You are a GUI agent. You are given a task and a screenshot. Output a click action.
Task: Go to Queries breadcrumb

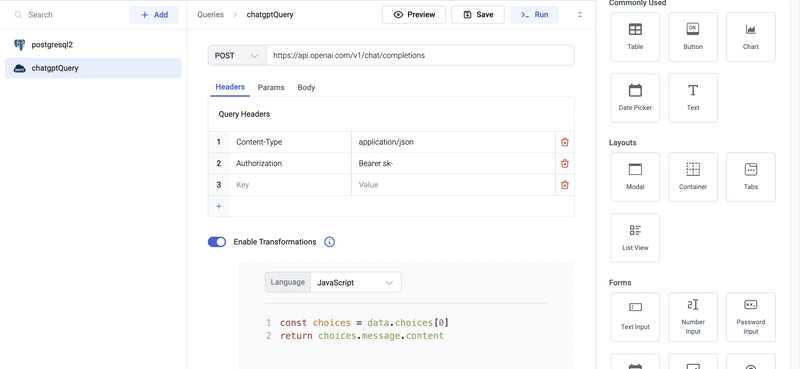tap(210, 15)
